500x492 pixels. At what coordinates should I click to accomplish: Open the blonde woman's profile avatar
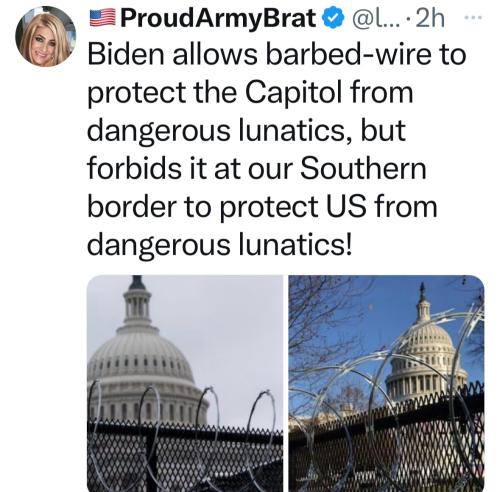[x=45, y=37]
